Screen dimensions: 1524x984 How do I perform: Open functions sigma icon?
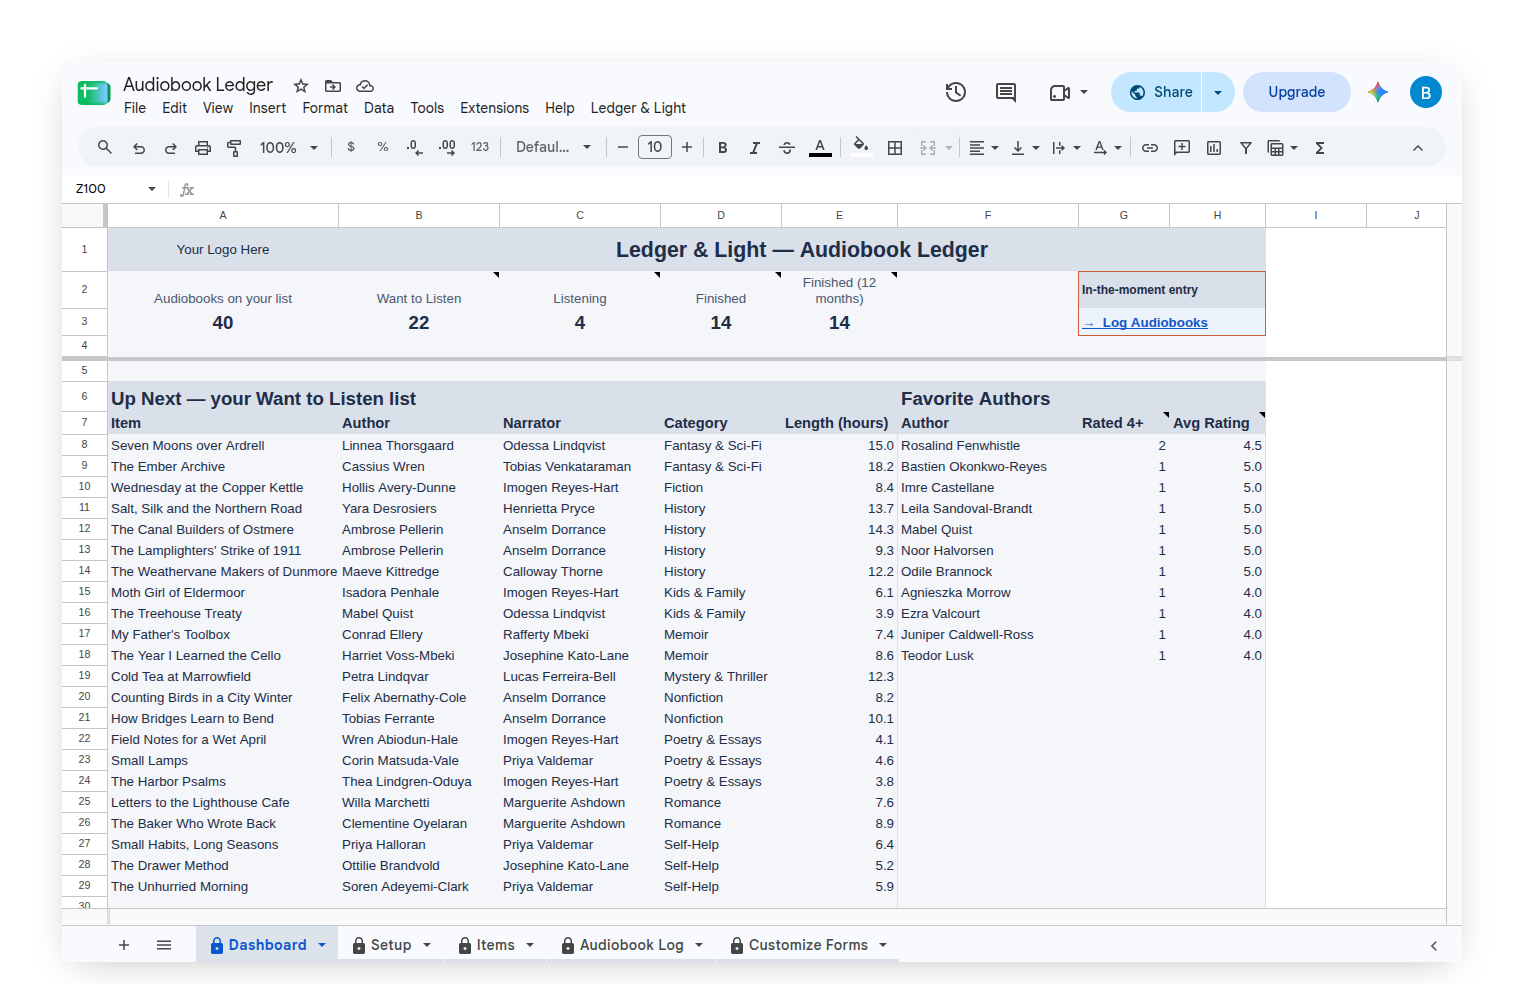point(1320,148)
